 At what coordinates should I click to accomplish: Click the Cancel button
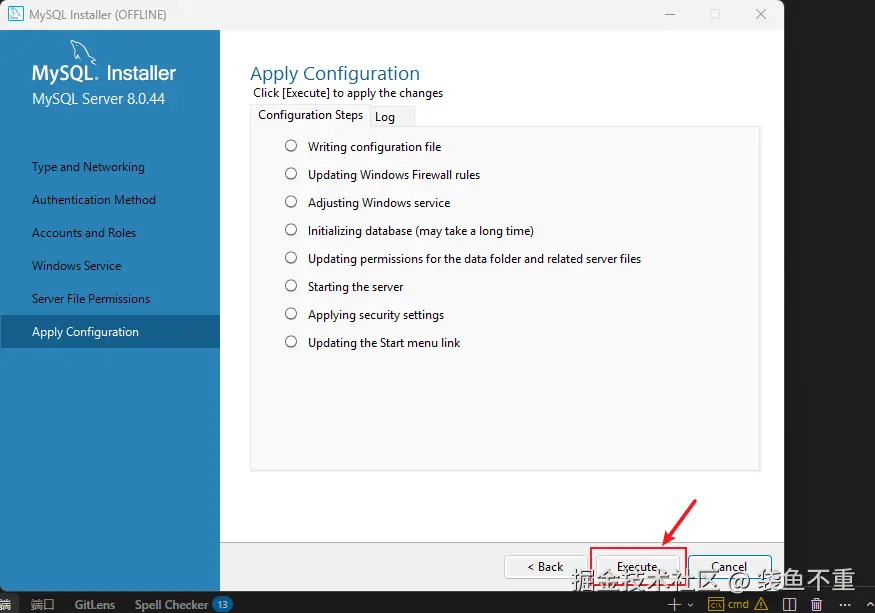click(729, 567)
